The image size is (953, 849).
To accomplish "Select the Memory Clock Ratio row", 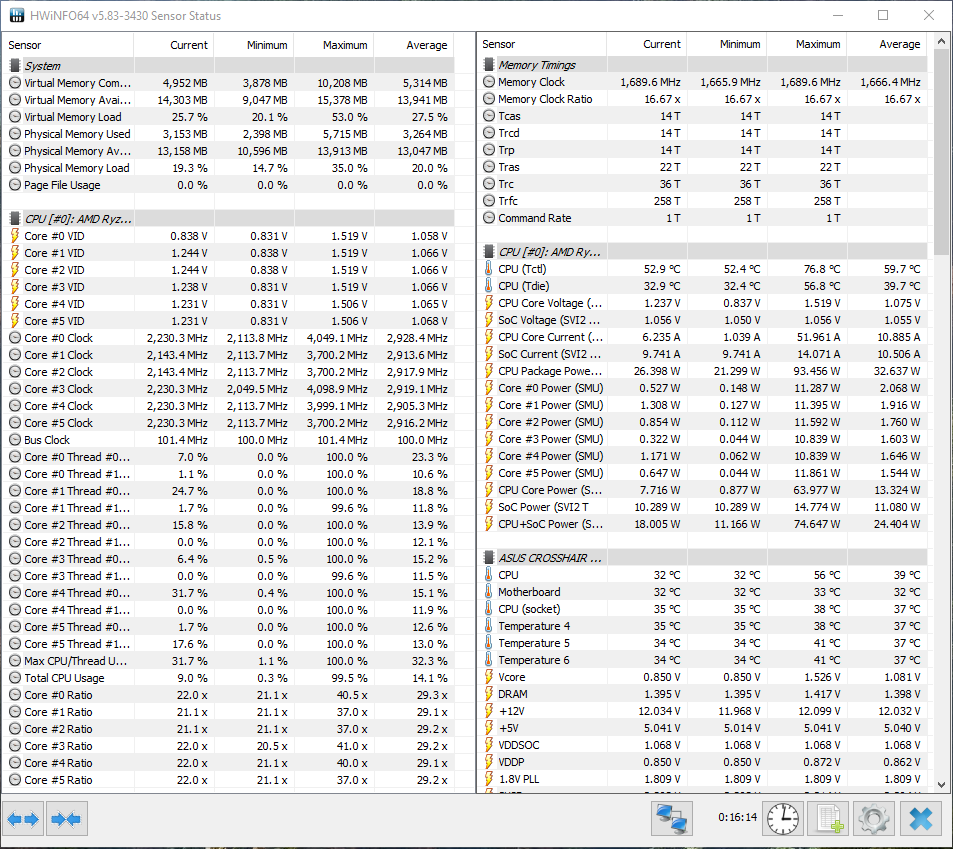I will [705, 98].
